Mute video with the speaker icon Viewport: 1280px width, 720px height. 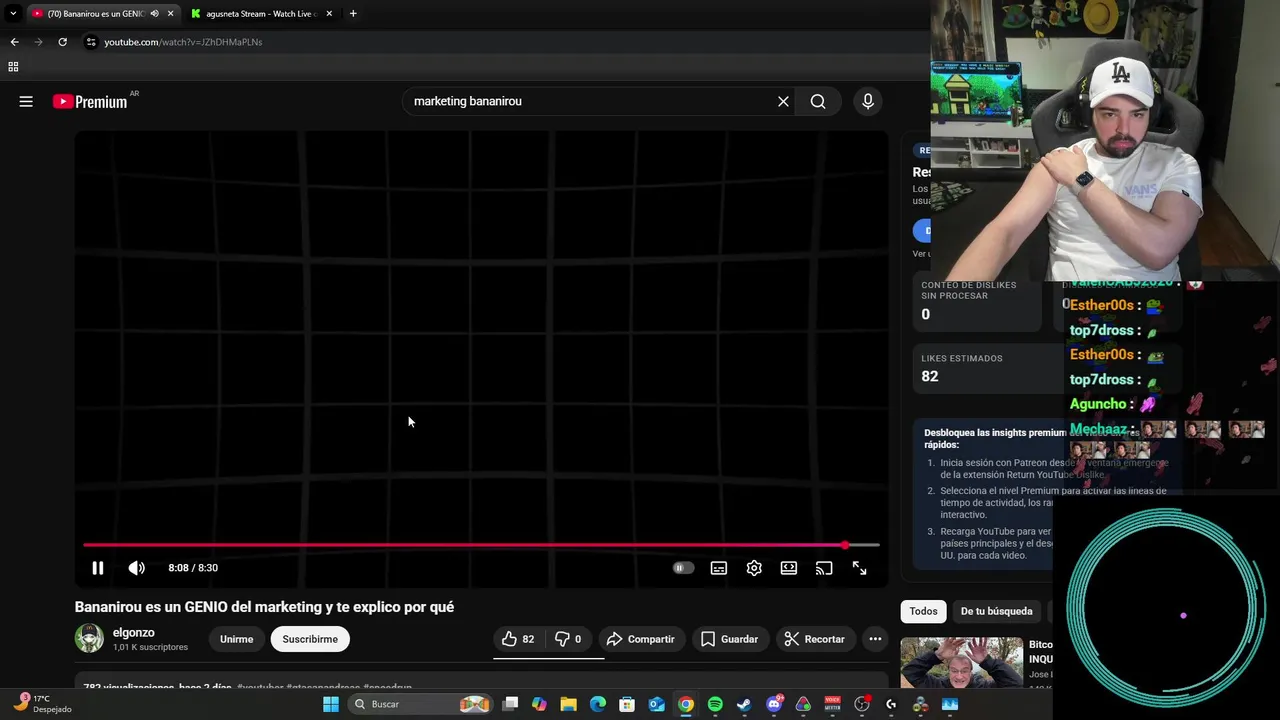136,568
